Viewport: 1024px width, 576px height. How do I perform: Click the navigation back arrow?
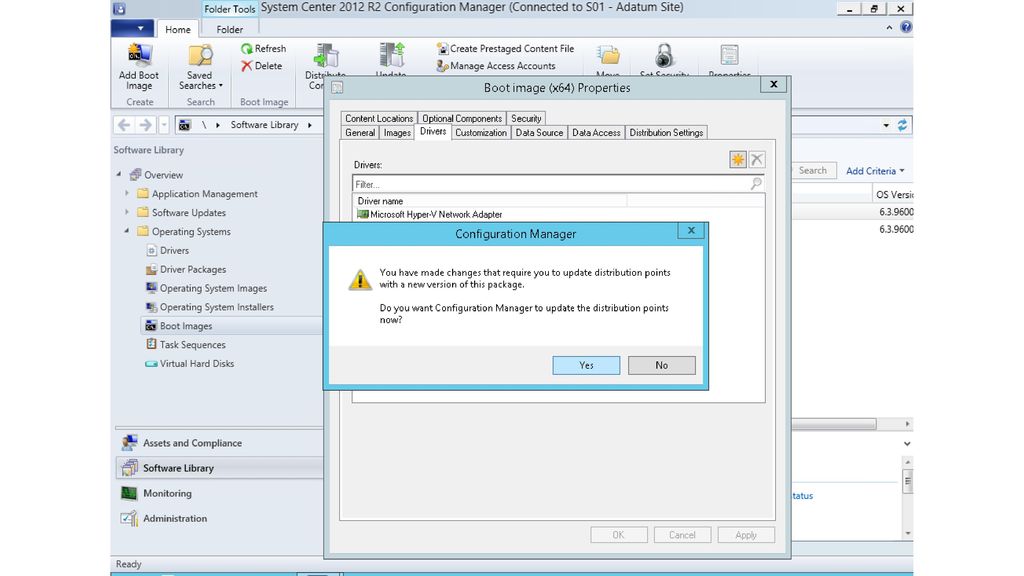point(124,125)
